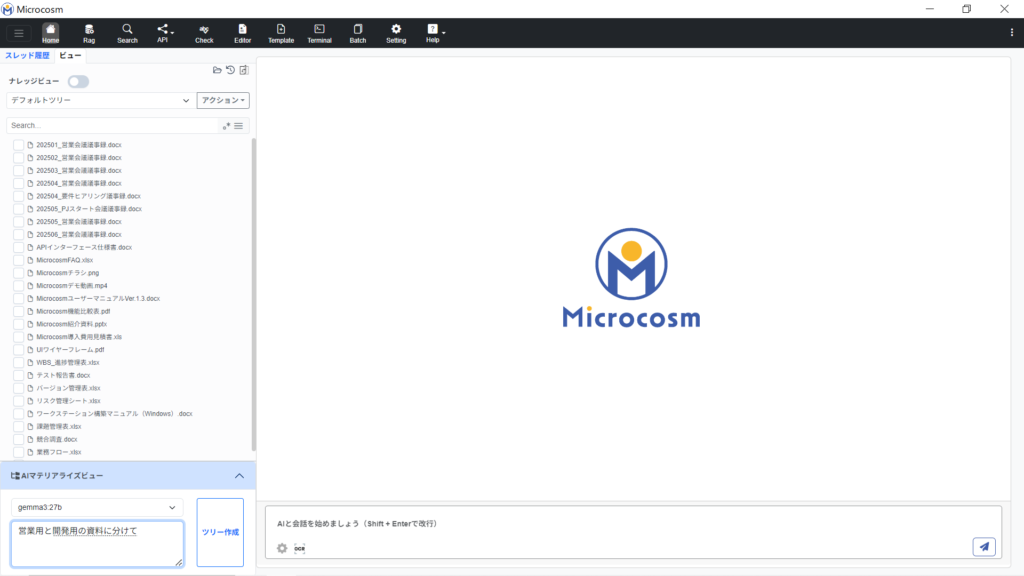Send the chat message with paper plane button
The image size is (1024, 576).
[x=984, y=547]
